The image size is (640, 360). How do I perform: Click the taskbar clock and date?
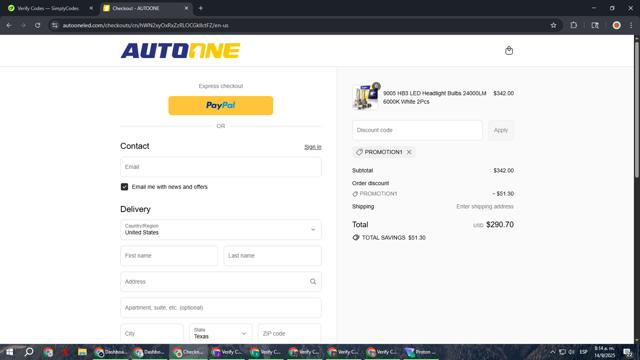604,352
